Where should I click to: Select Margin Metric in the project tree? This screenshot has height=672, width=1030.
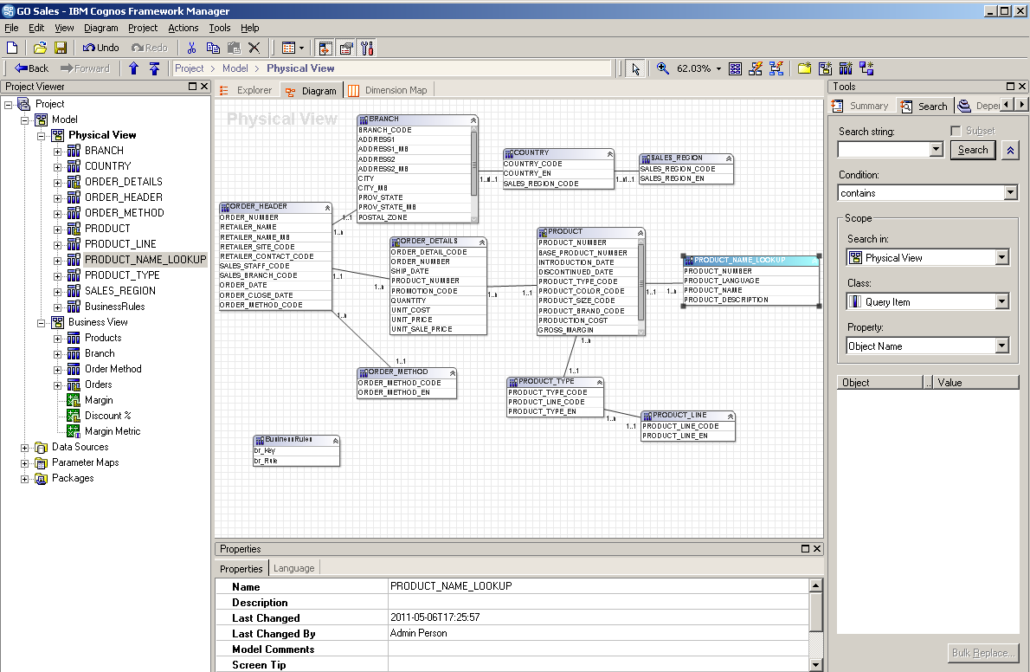(x=112, y=431)
